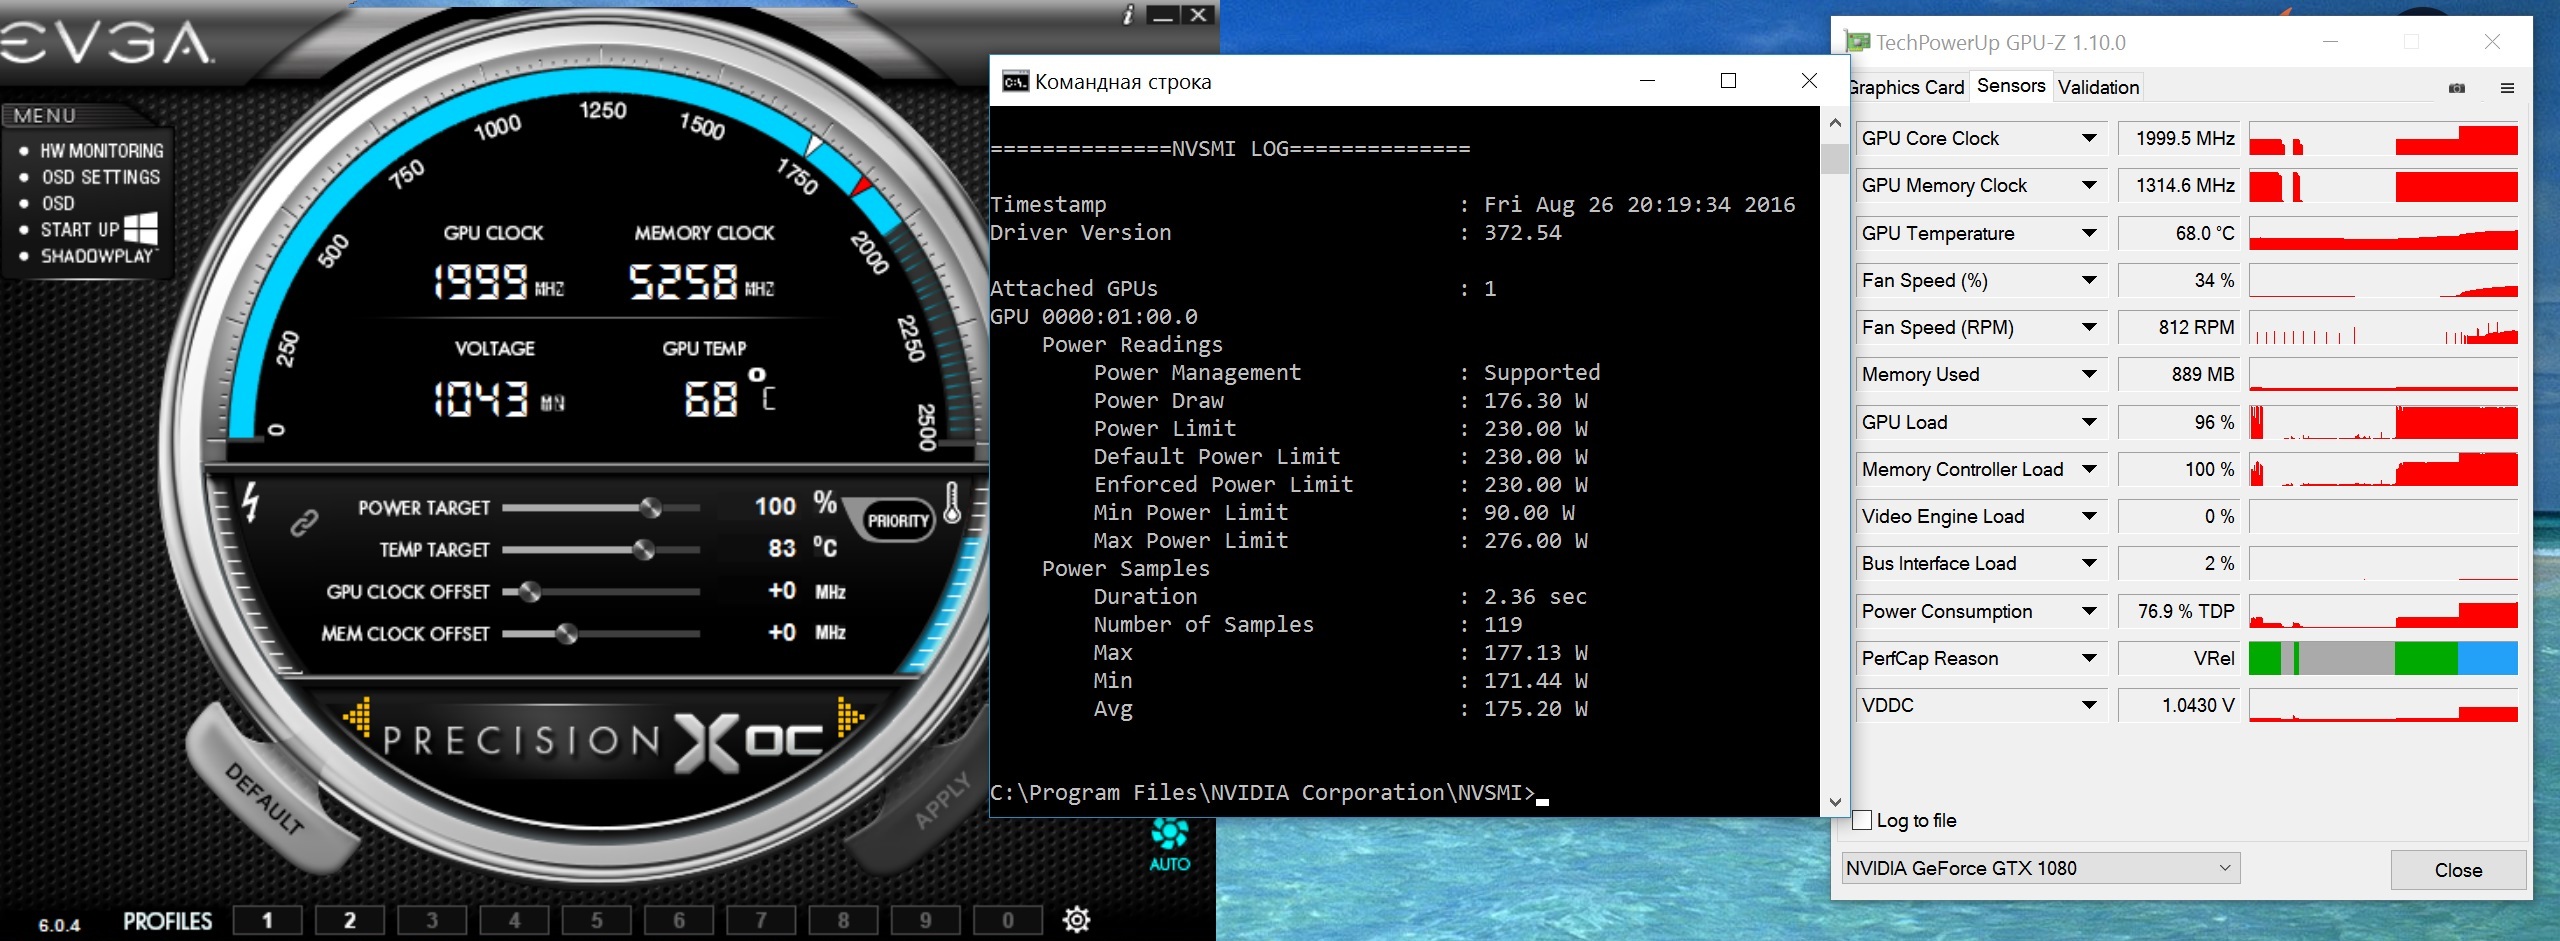Image resolution: width=2560 pixels, height=941 pixels.
Task: Open SHADOWPLAY menu item
Action: click(98, 256)
